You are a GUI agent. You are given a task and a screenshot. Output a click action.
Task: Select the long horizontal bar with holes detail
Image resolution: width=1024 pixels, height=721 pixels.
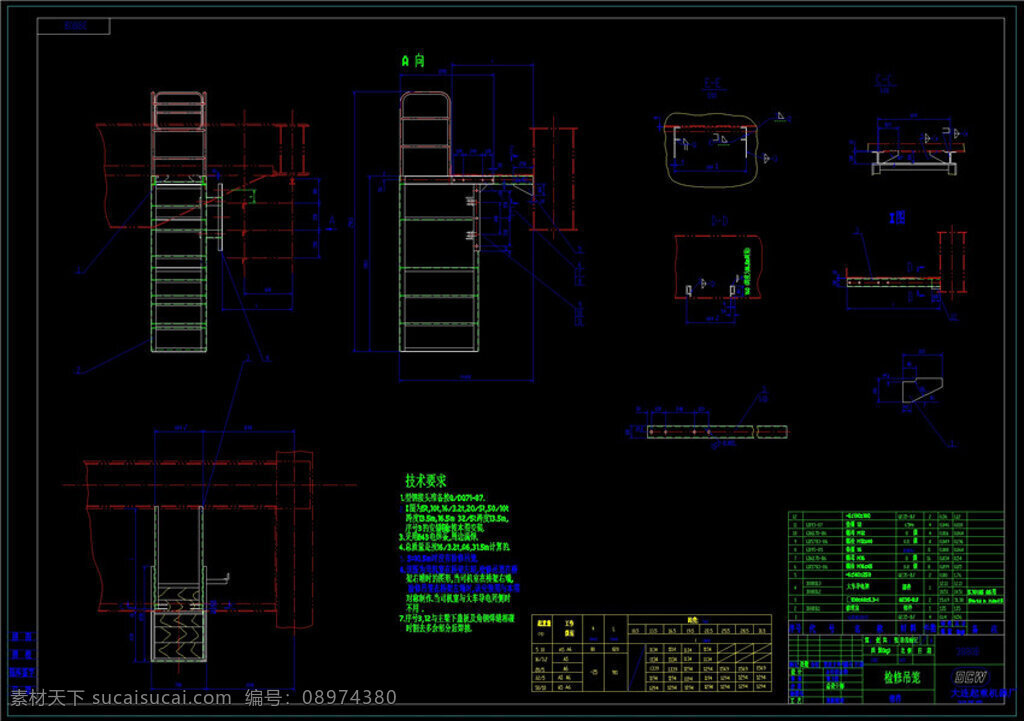[x=717, y=432]
